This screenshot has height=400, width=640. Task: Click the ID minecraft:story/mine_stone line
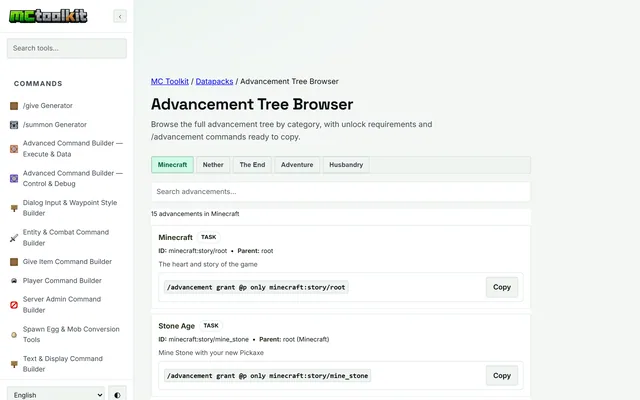[x=203, y=339]
